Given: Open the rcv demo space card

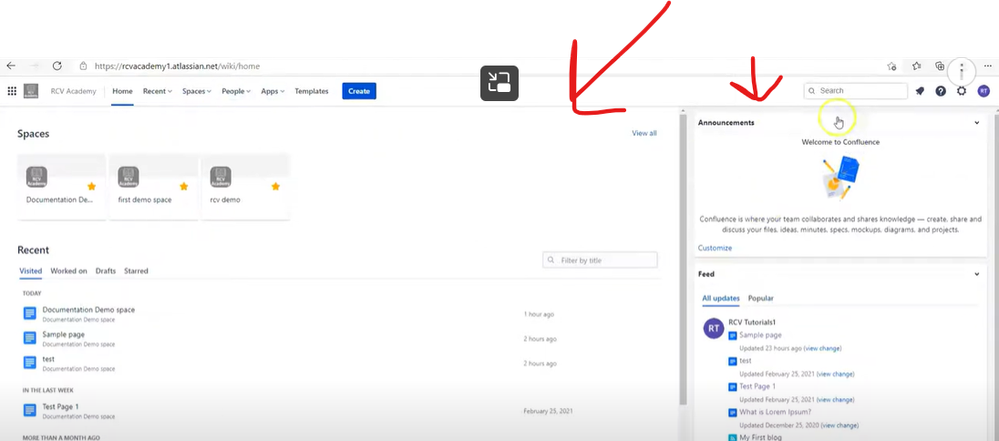Looking at the screenshot, I should pyautogui.click(x=245, y=187).
